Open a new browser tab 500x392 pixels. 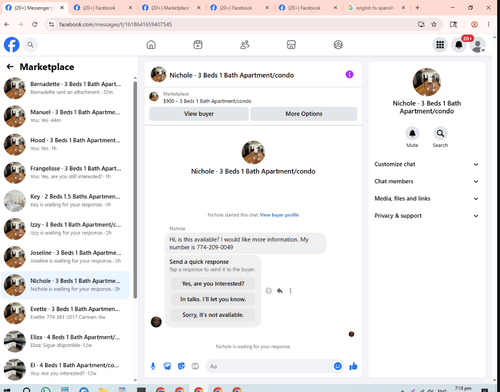tap(417, 8)
